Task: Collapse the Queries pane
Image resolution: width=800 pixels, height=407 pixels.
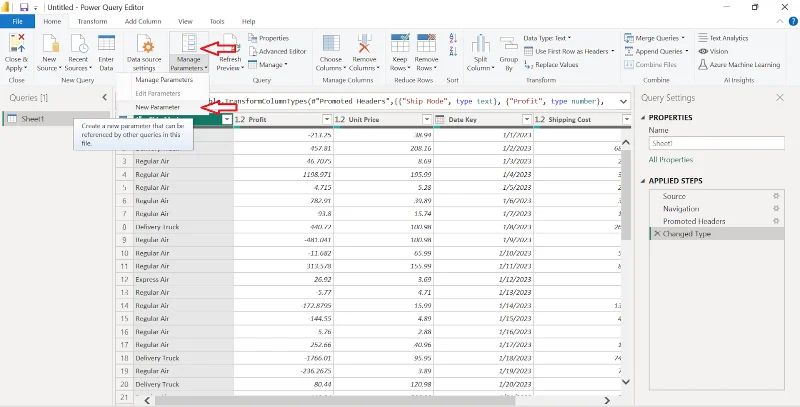Action: coord(105,97)
